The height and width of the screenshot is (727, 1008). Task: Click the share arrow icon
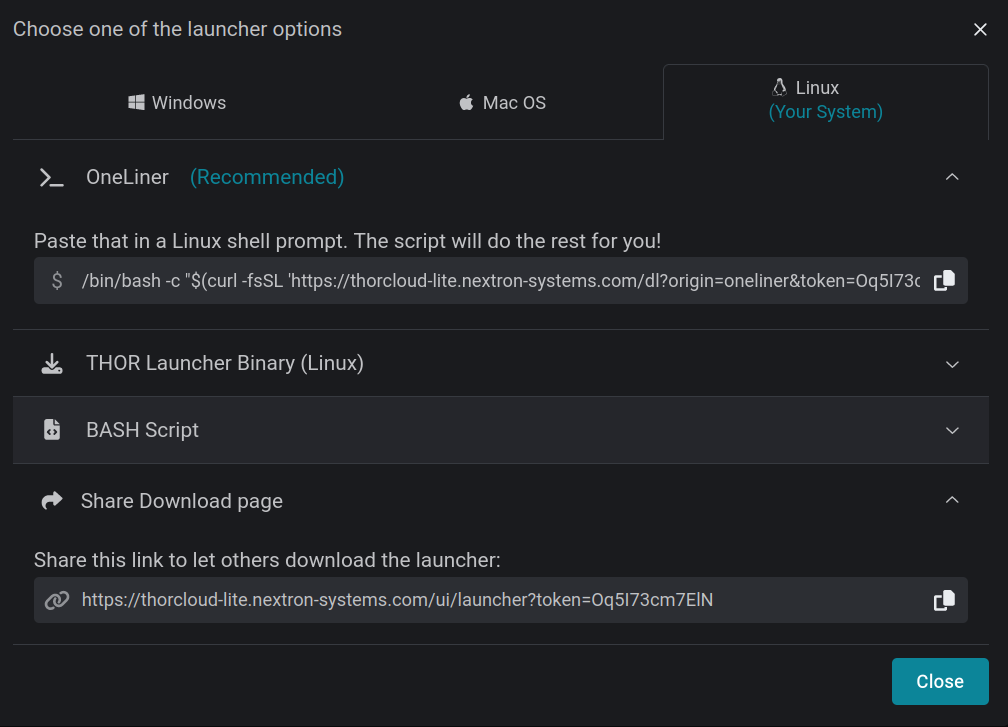coord(51,501)
